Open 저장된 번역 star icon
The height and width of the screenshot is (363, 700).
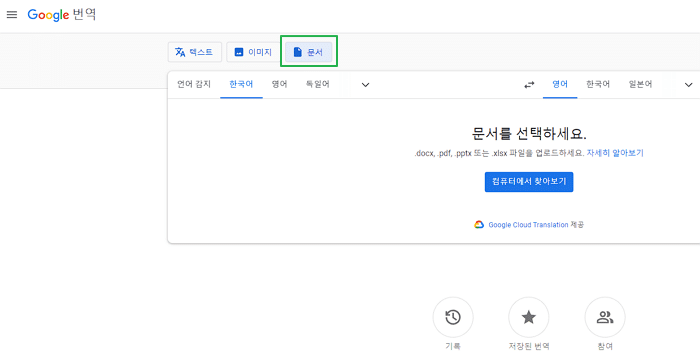click(529, 317)
